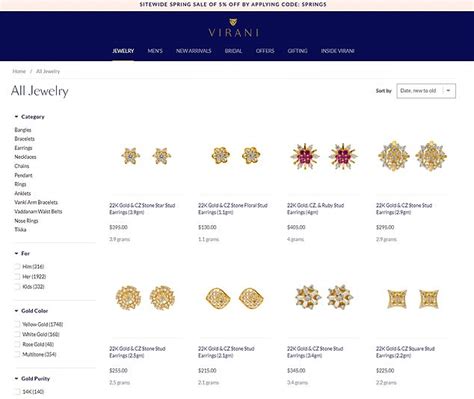Click the Virani logo emblem
474x399 pixels.
tap(233, 22)
